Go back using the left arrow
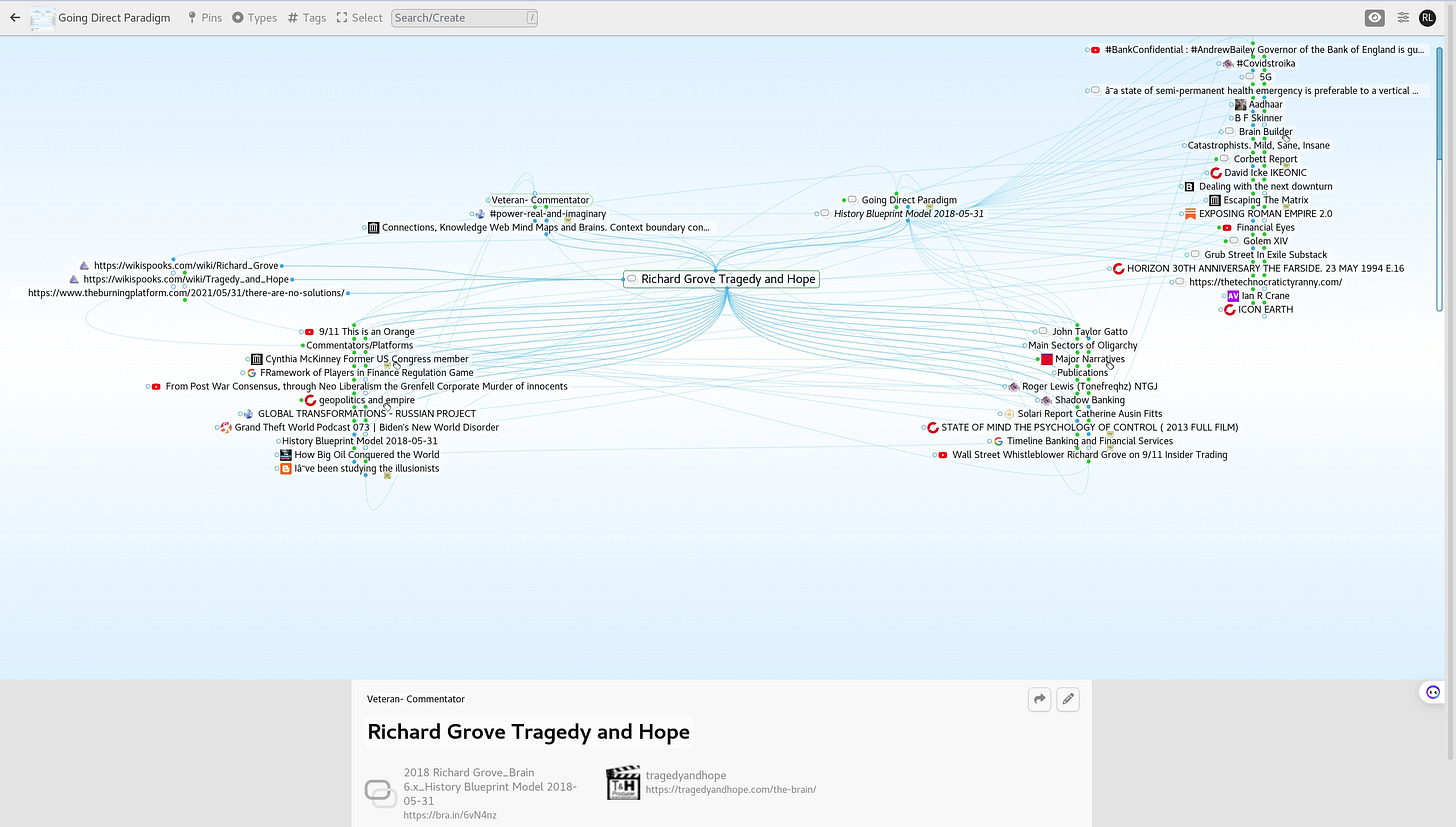 tap(15, 17)
